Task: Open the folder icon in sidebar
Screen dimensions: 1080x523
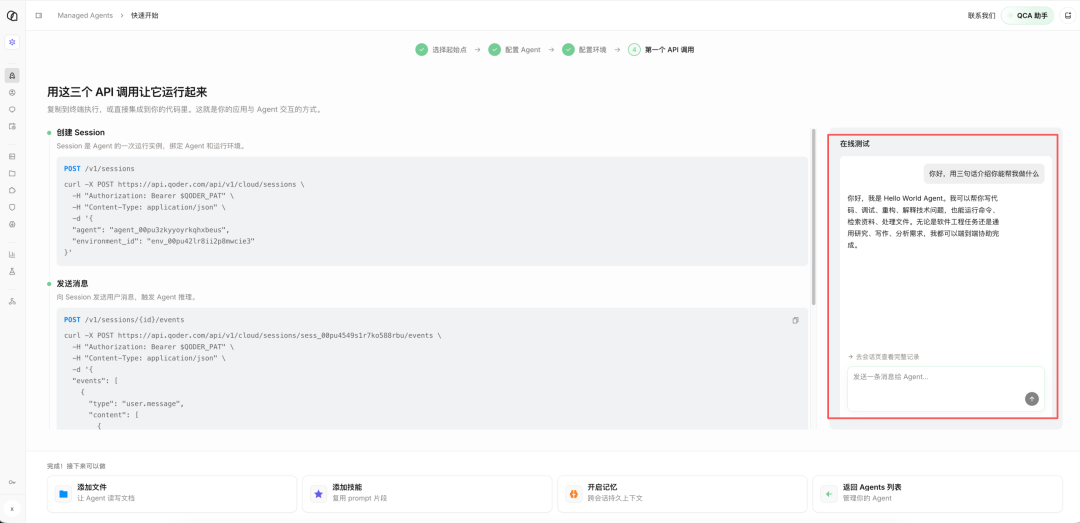Action: click(x=12, y=173)
